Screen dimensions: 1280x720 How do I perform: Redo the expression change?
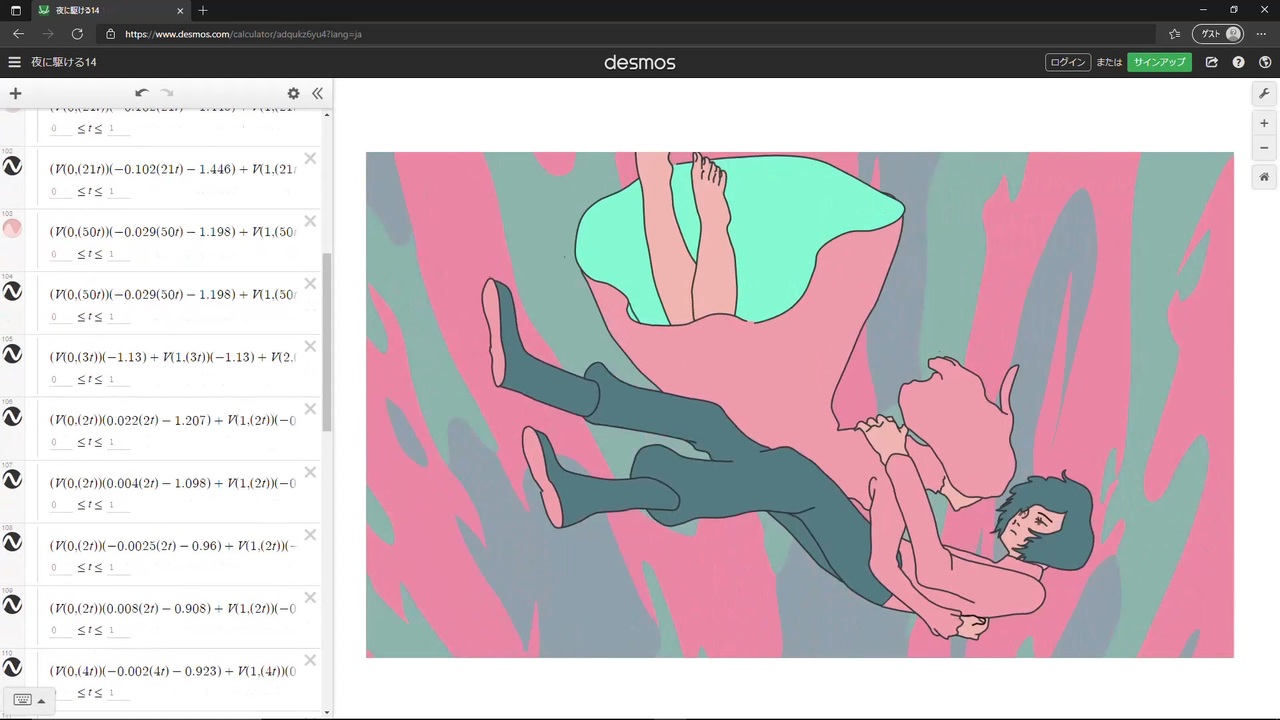coord(167,93)
